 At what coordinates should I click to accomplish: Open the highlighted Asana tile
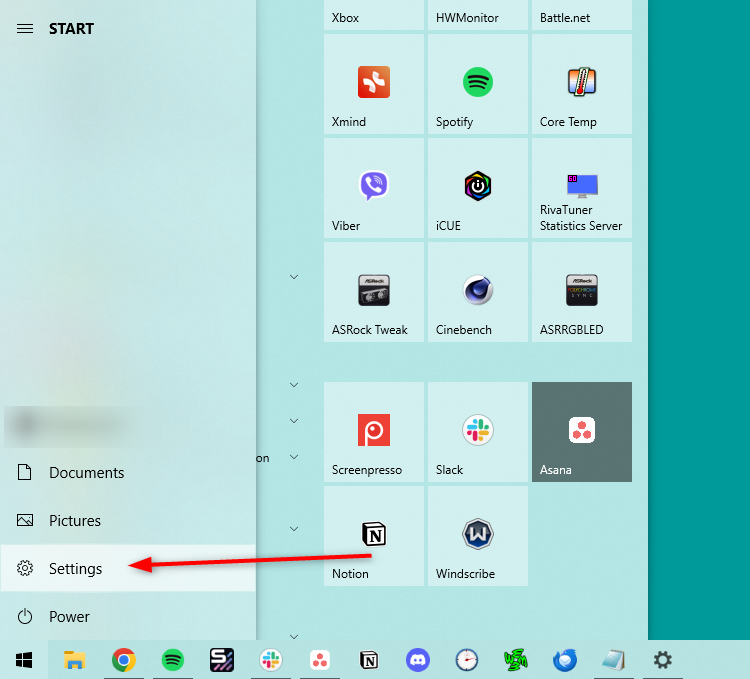click(x=582, y=432)
